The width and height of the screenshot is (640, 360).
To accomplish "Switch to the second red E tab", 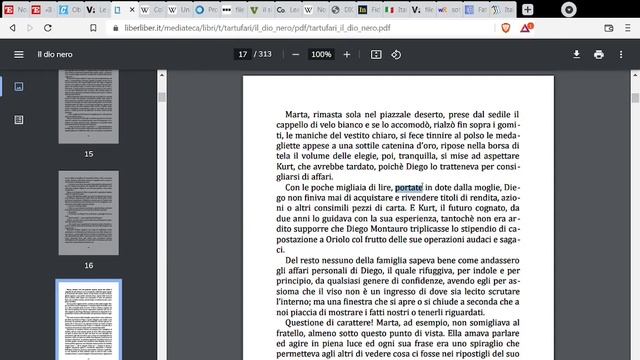I will [x=42, y=10].
